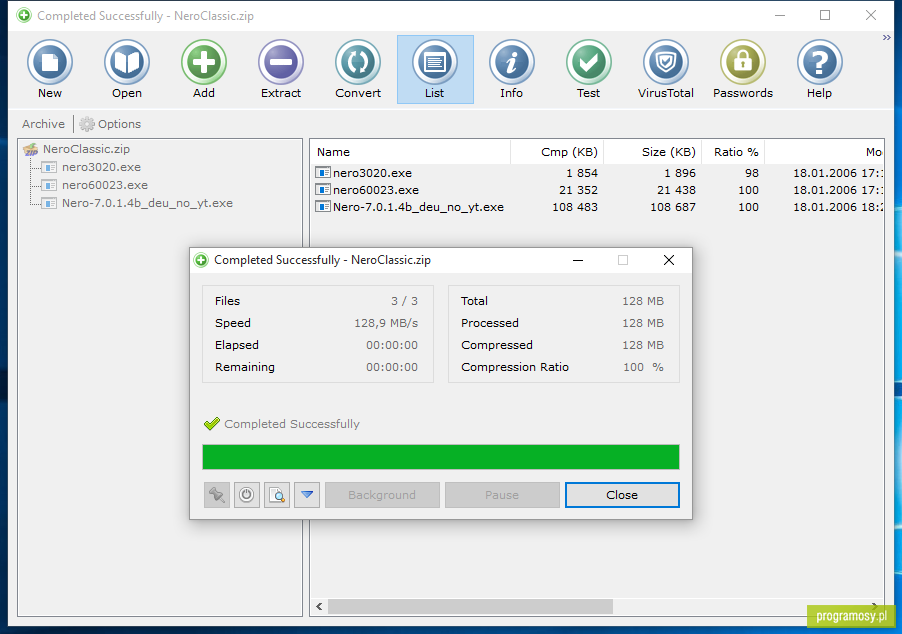Sort the file list by Name column

point(411,152)
